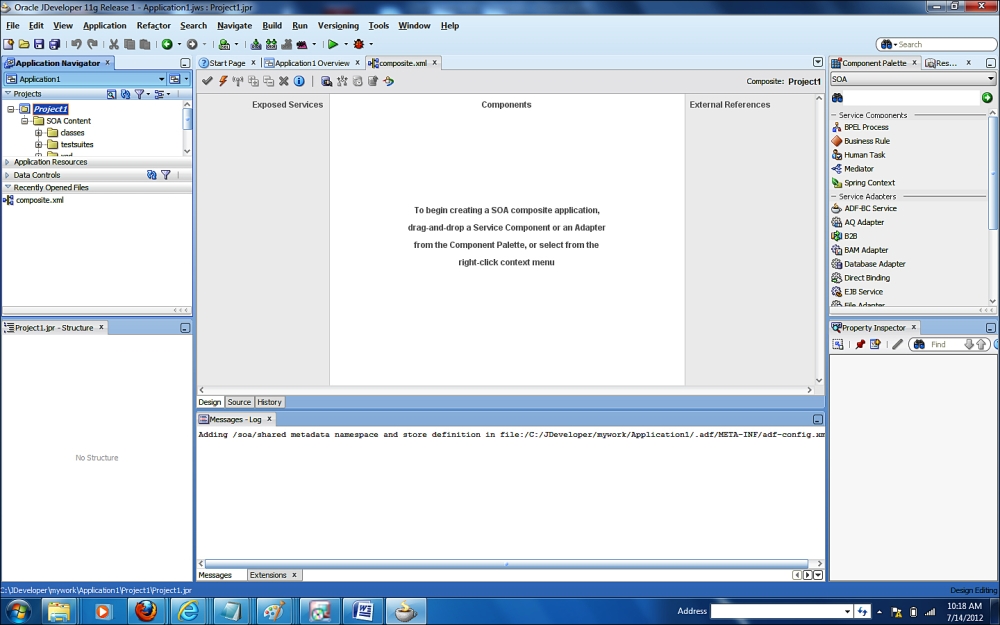The image size is (1000, 625).
Task: Open Word from the taskbar
Action: pos(363,612)
